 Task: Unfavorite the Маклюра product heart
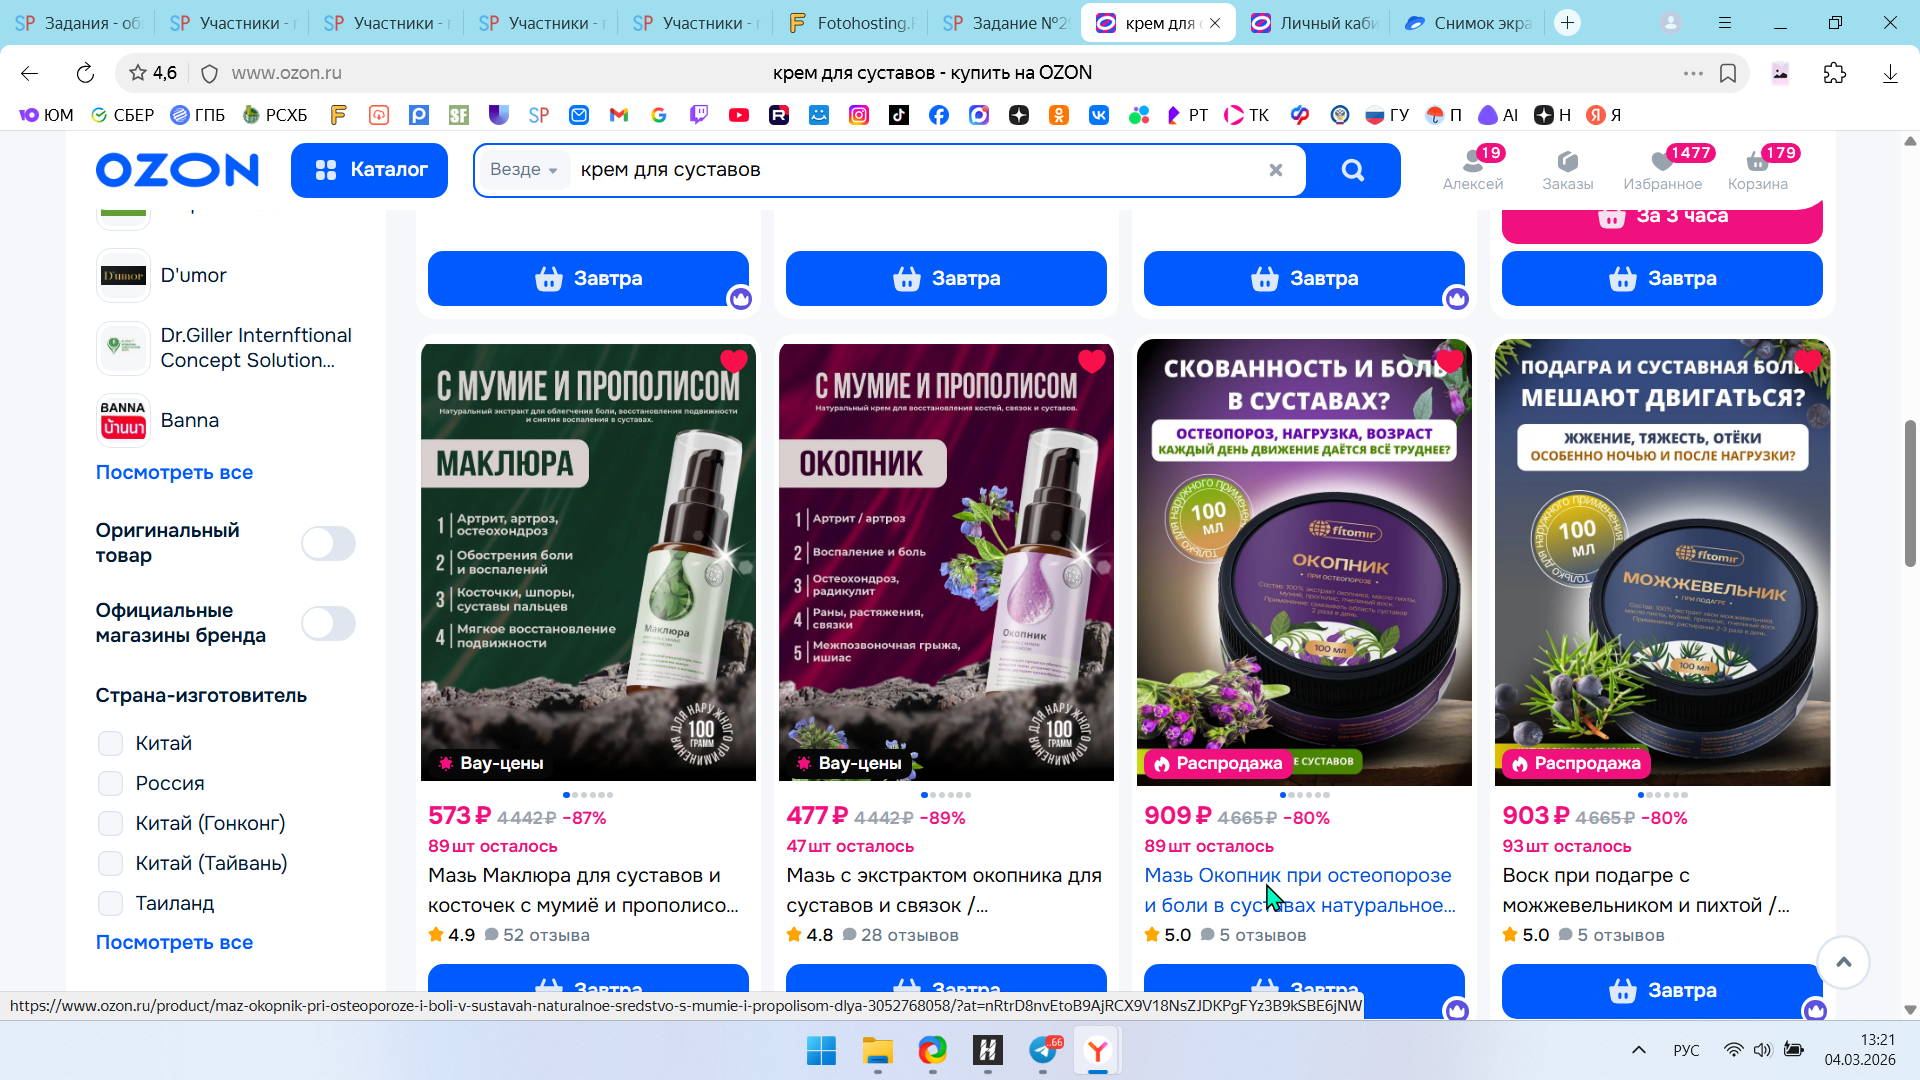click(x=734, y=361)
